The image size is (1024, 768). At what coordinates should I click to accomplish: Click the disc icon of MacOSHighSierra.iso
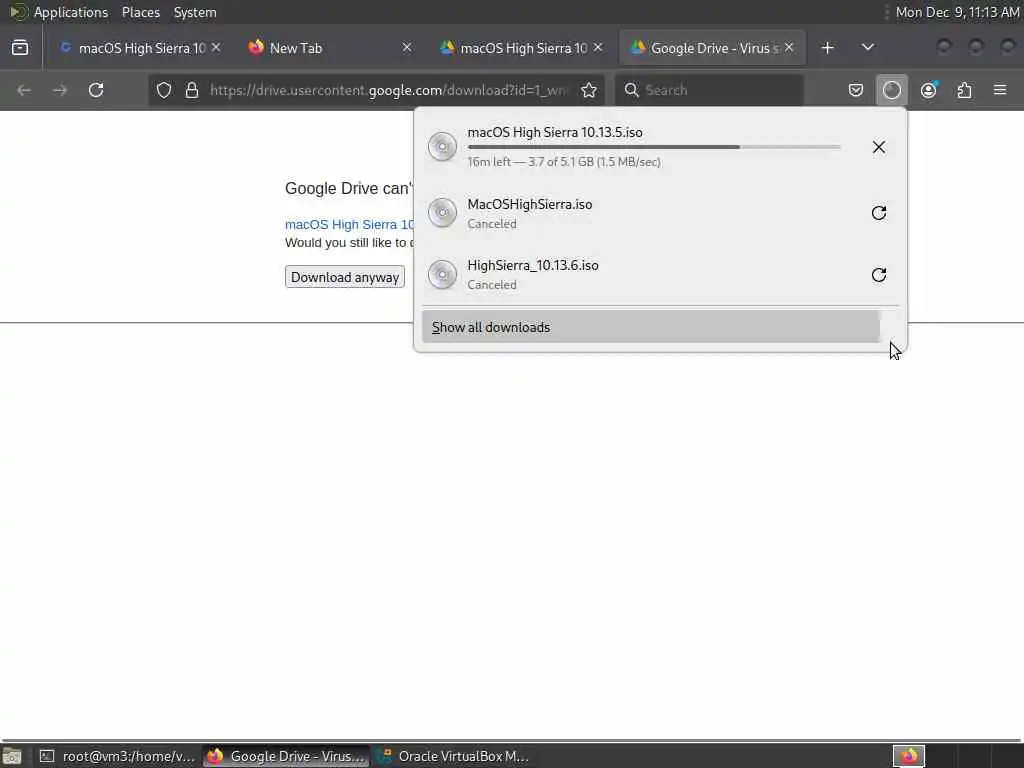(x=442, y=213)
